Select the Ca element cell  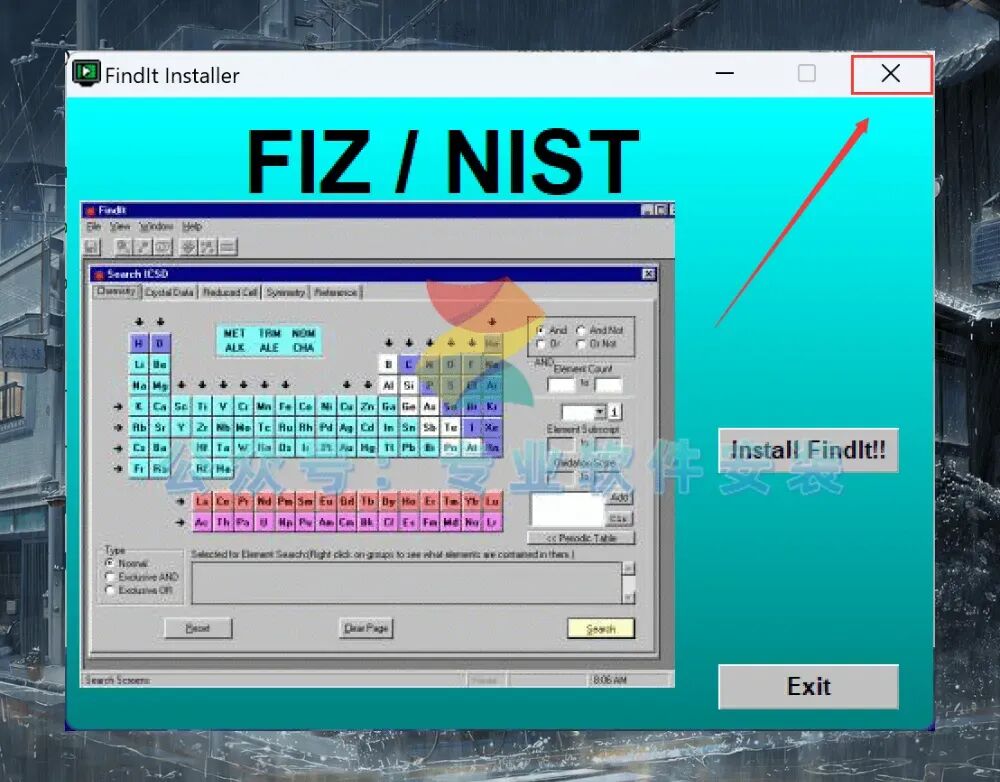click(160, 406)
